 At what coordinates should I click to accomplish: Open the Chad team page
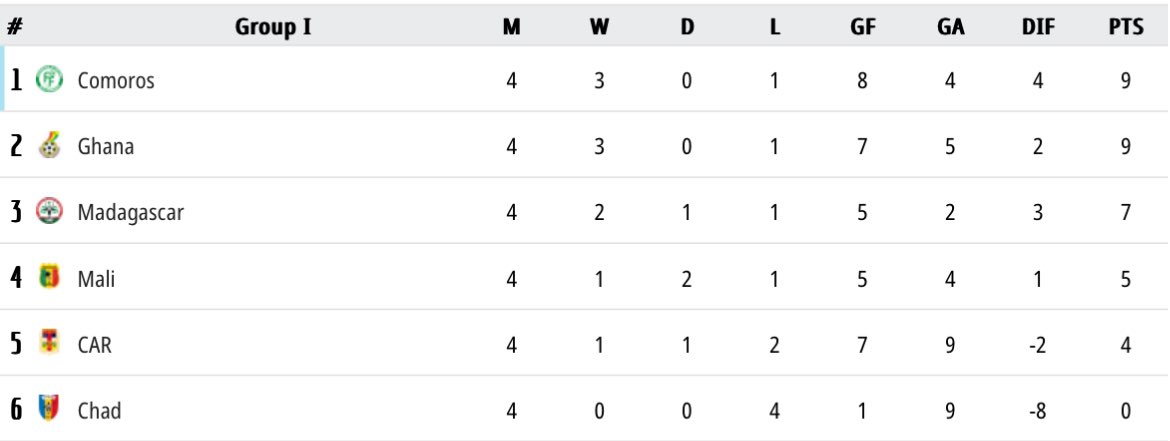click(x=99, y=411)
